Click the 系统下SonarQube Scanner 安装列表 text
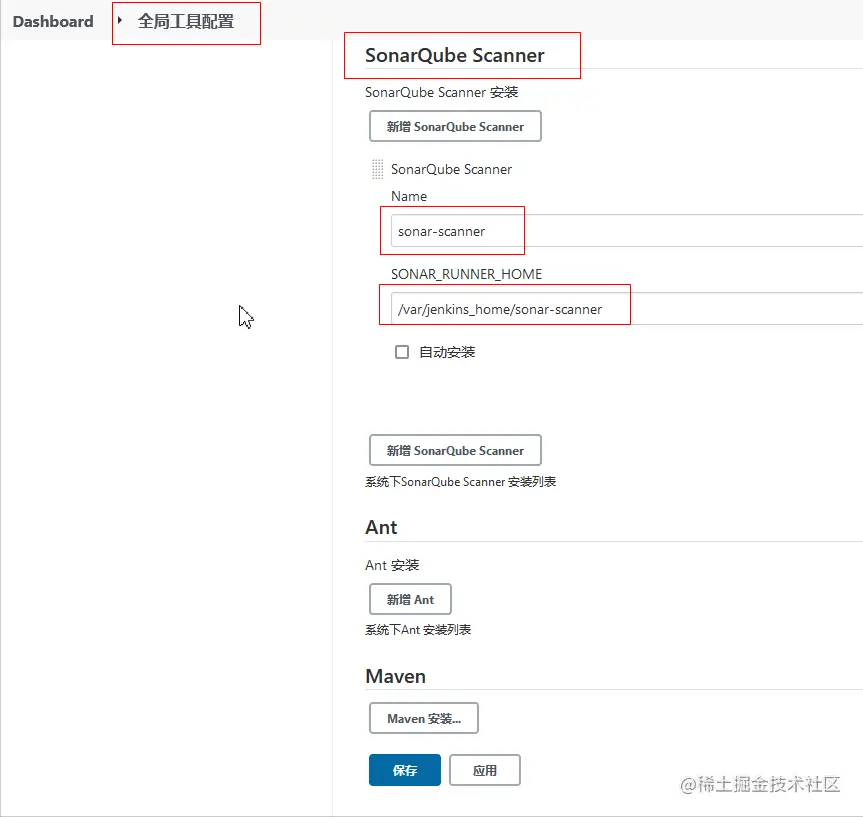 tap(460, 482)
